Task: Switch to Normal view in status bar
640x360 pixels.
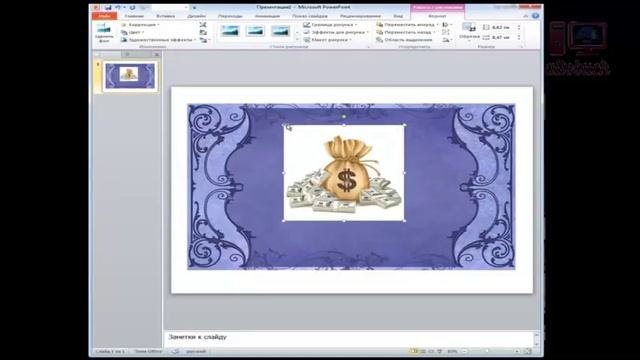Action: click(x=414, y=351)
